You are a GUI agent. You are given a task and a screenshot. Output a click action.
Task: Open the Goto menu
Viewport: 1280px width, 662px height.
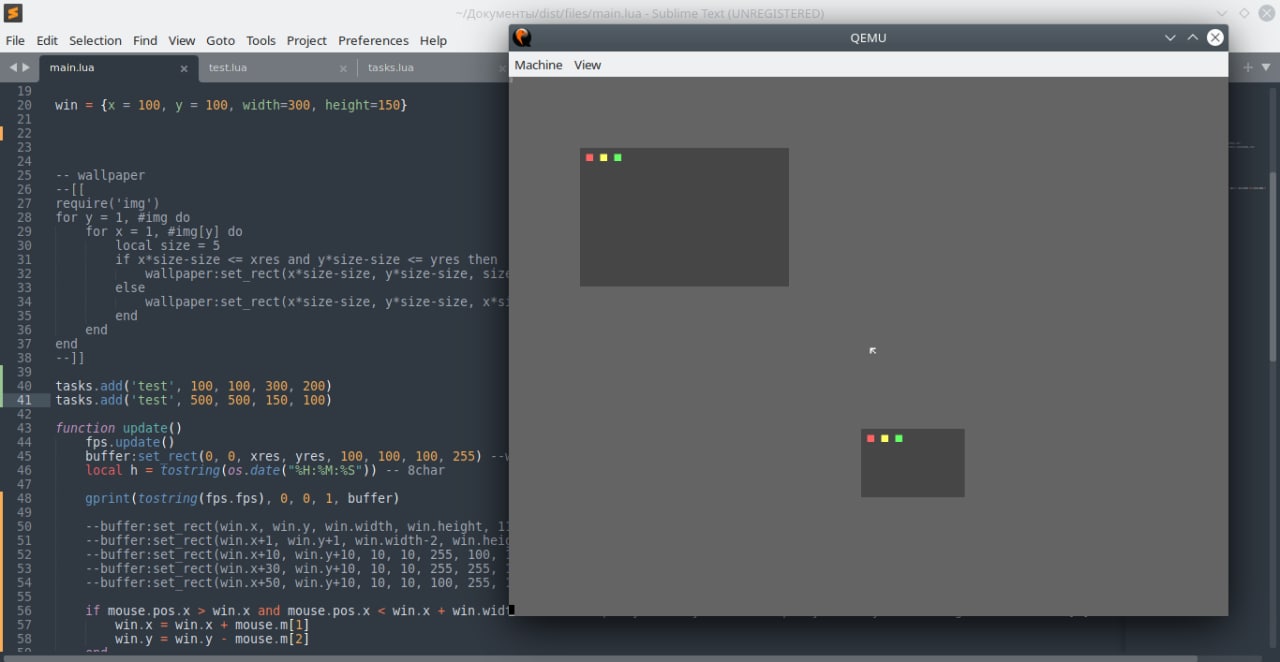click(220, 41)
